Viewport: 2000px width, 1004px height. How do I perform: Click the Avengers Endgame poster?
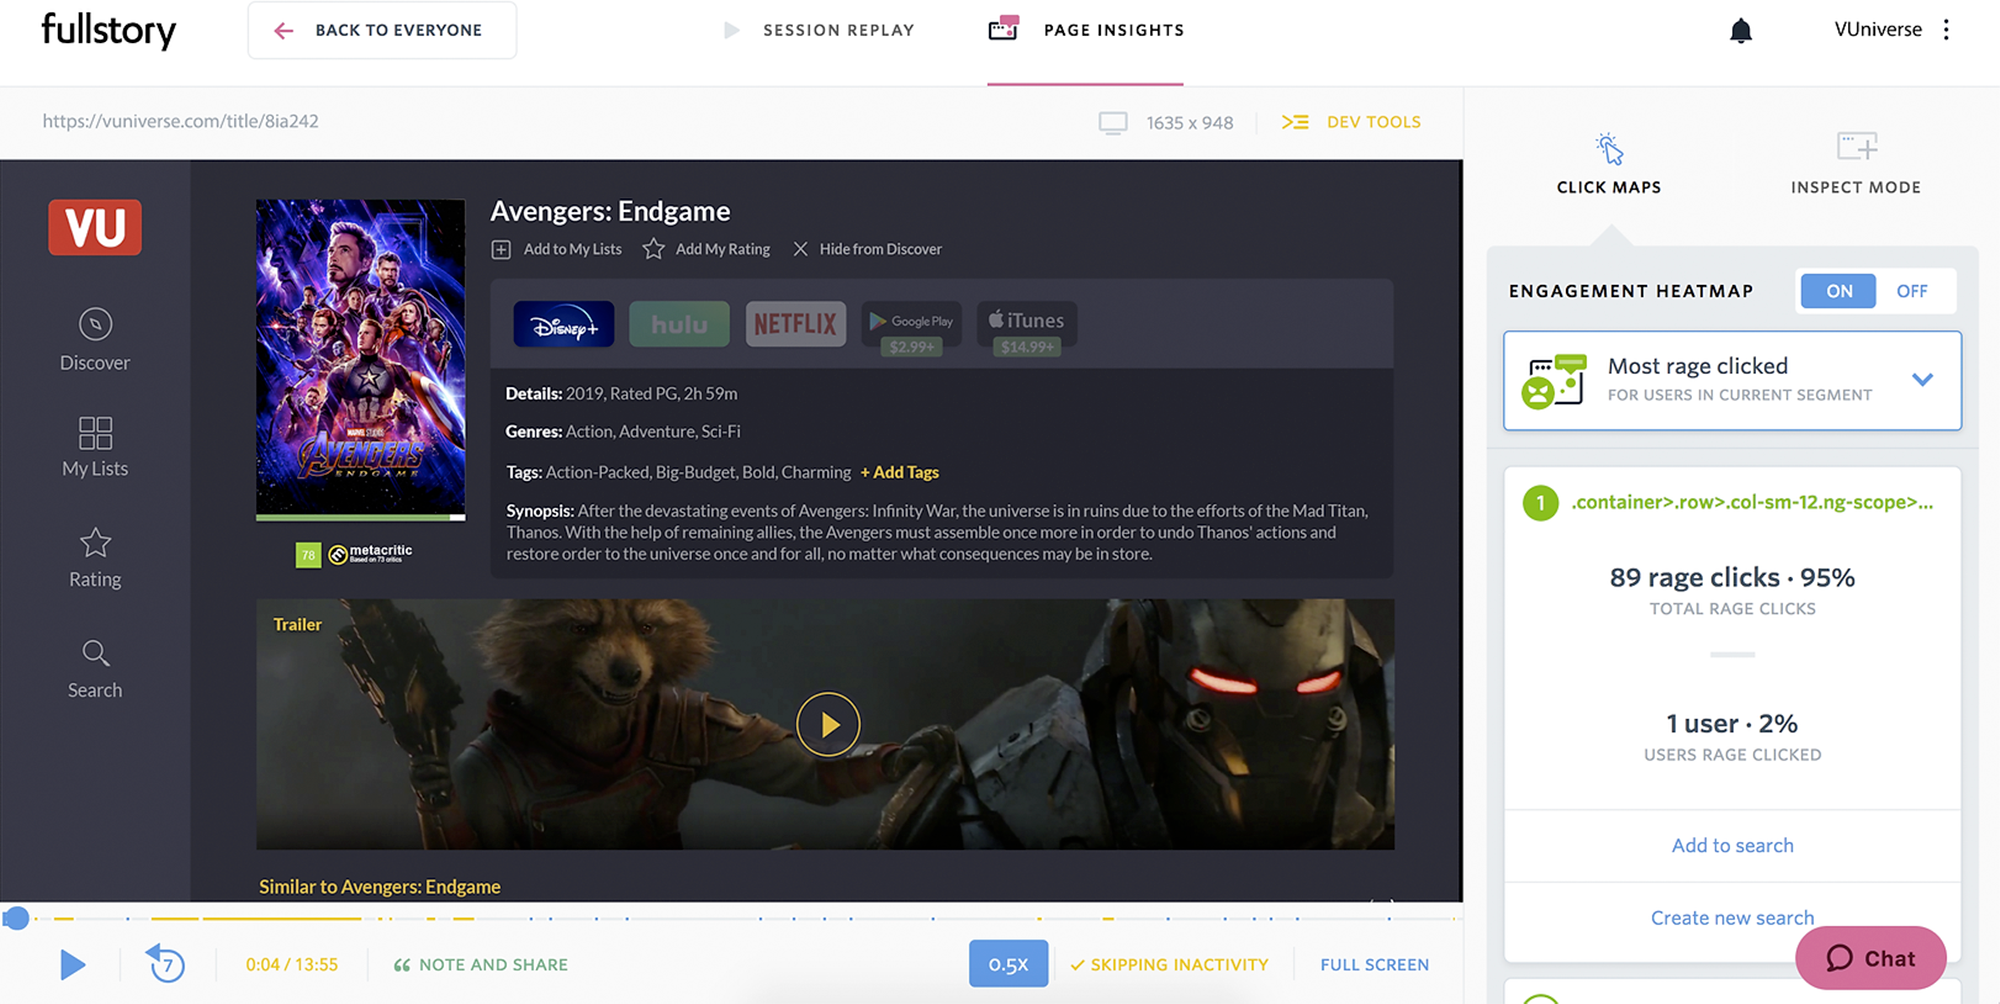360,358
